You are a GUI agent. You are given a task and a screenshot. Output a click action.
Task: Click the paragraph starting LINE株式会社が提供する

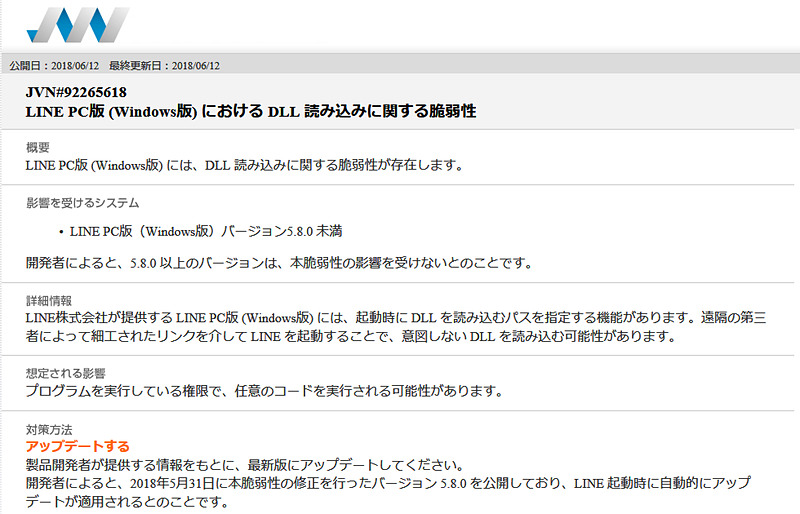click(396, 327)
